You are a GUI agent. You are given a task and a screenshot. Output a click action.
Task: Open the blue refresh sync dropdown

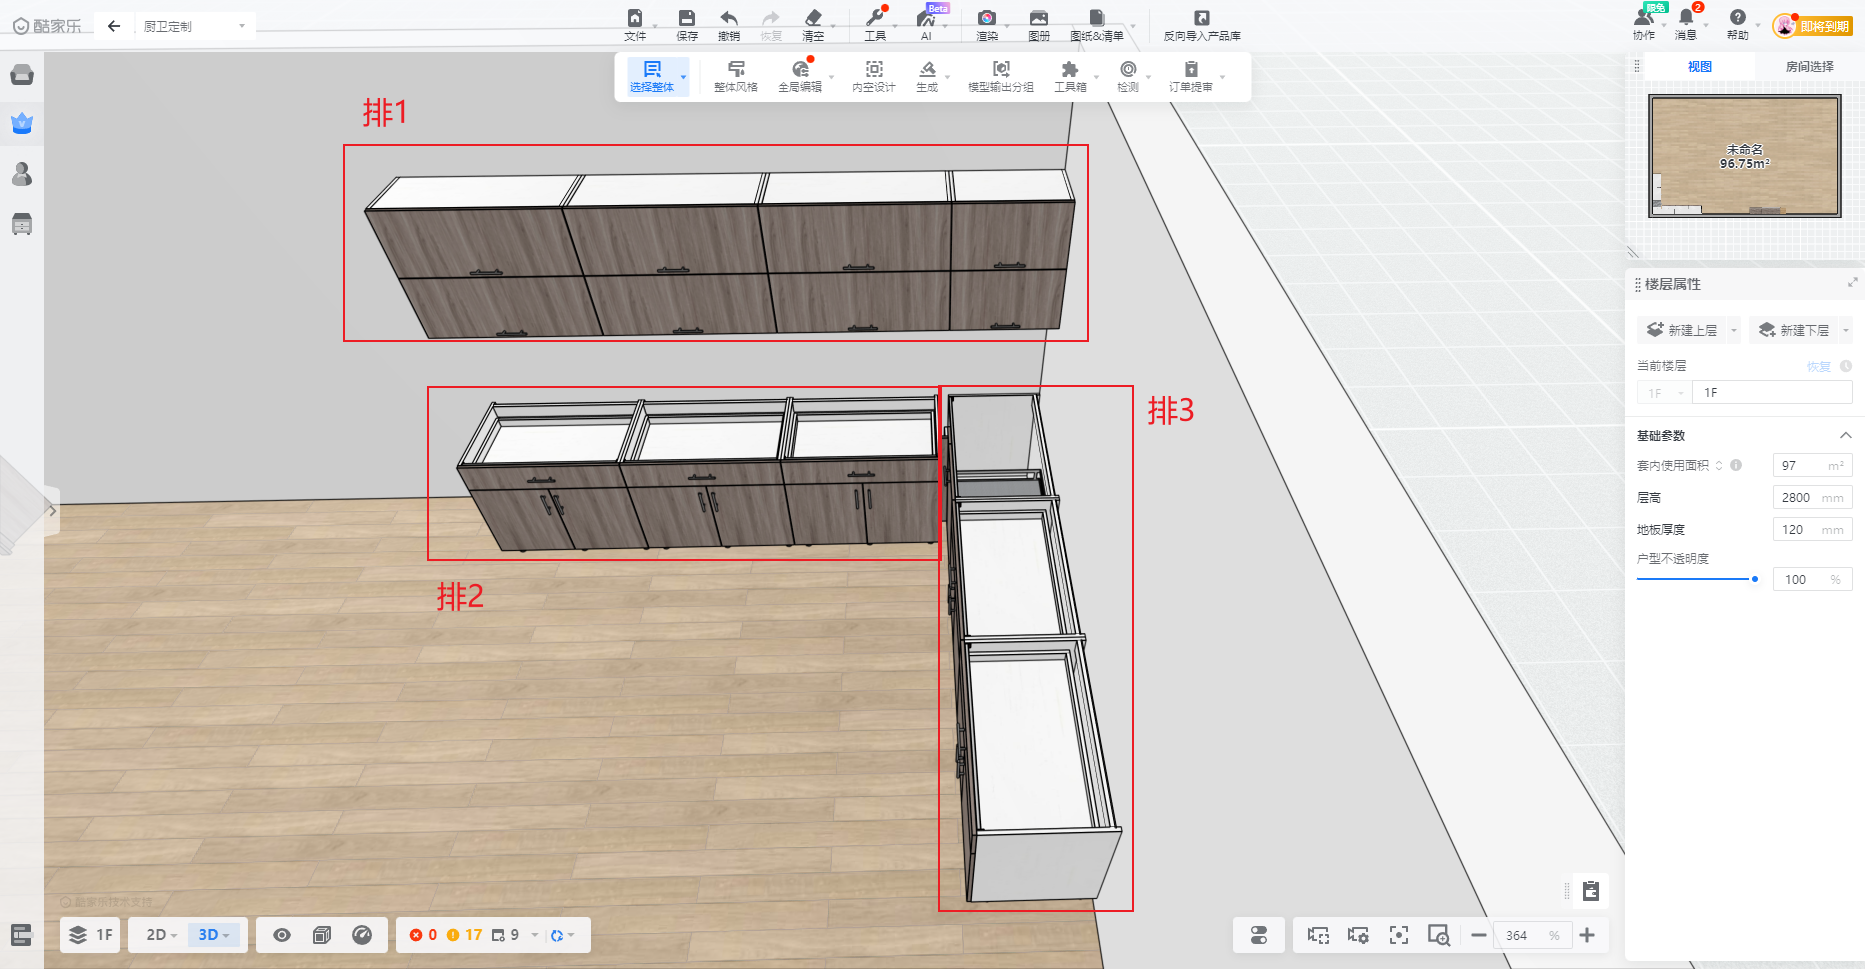pos(562,935)
